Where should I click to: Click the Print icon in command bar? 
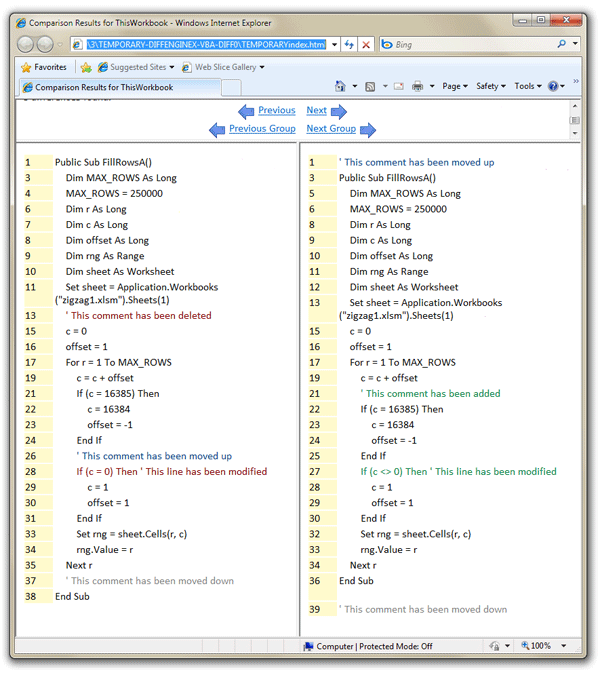[x=418, y=87]
